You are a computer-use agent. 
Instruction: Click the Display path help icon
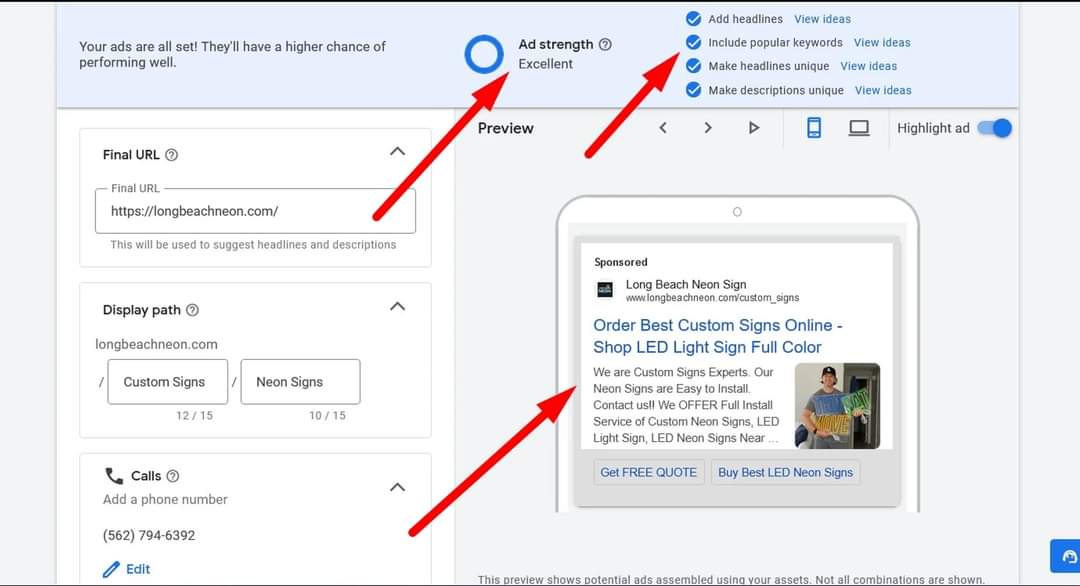pos(191,310)
